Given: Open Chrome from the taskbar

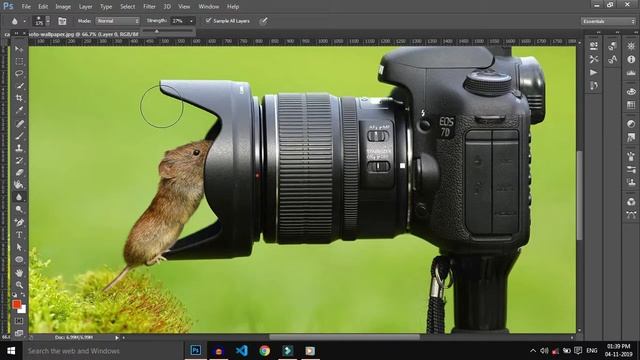Looking at the screenshot, I should click(264, 351).
